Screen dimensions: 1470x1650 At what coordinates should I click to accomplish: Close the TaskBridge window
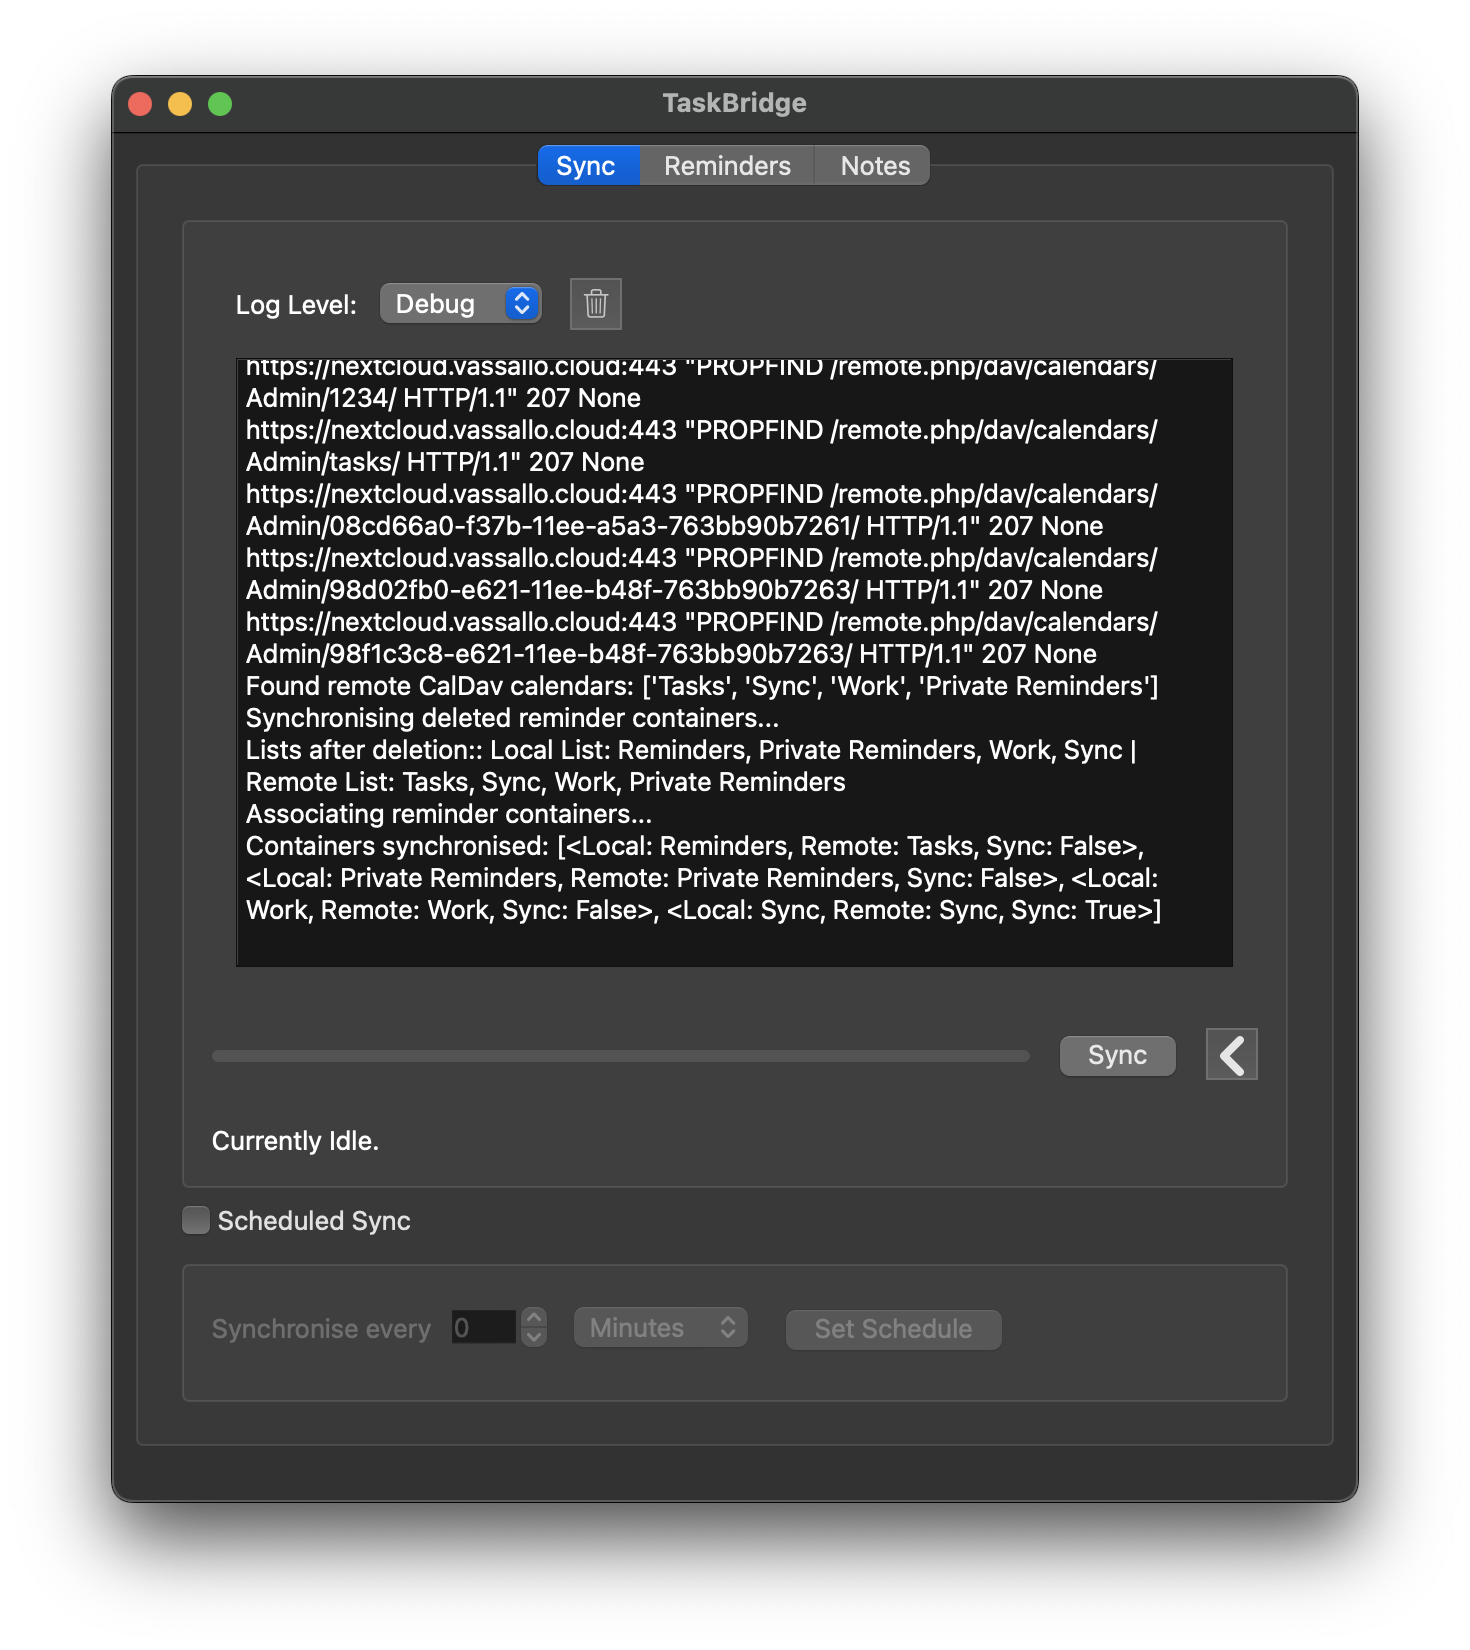click(x=140, y=104)
